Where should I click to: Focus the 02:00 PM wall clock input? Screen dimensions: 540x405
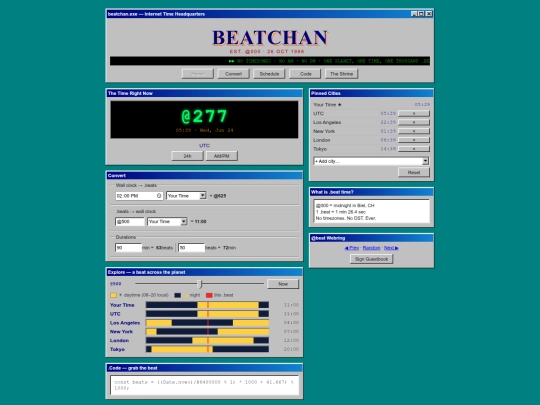139,196
